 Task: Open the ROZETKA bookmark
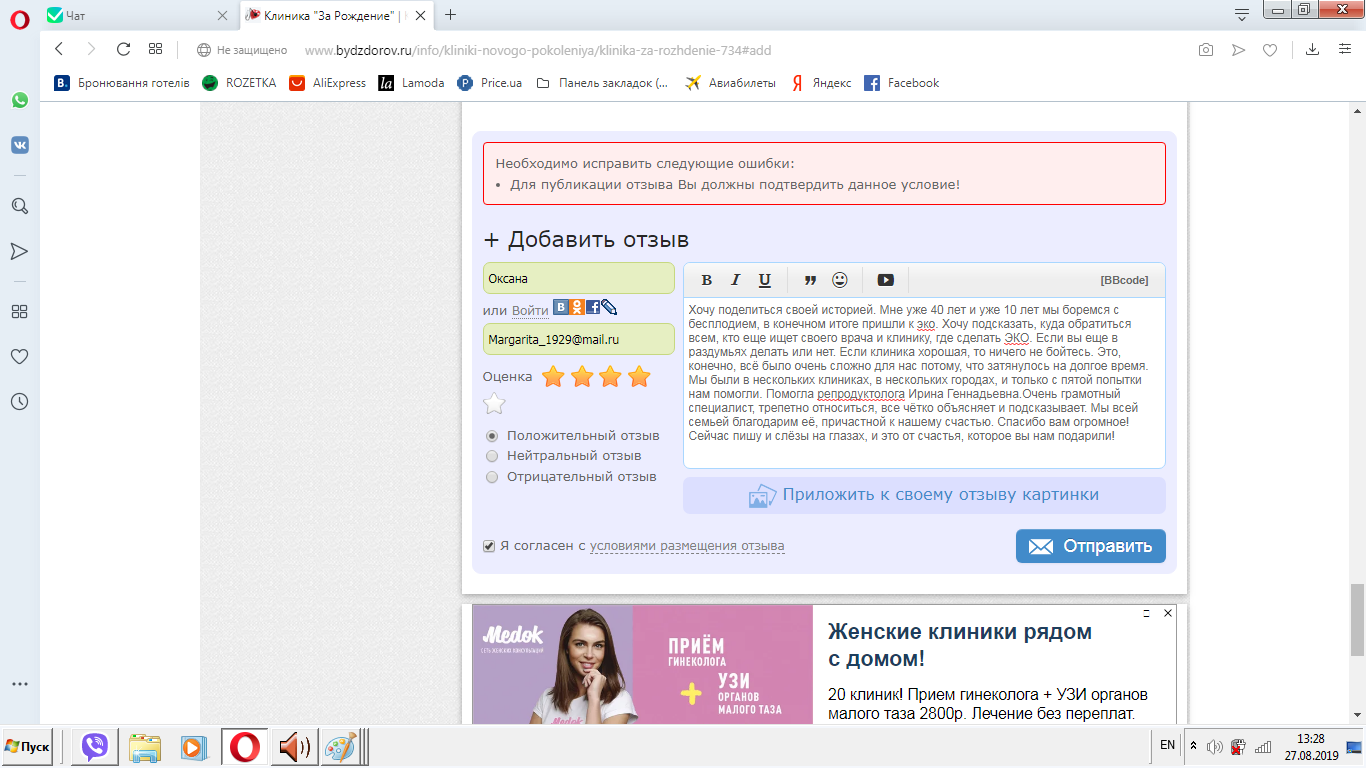(240, 83)
